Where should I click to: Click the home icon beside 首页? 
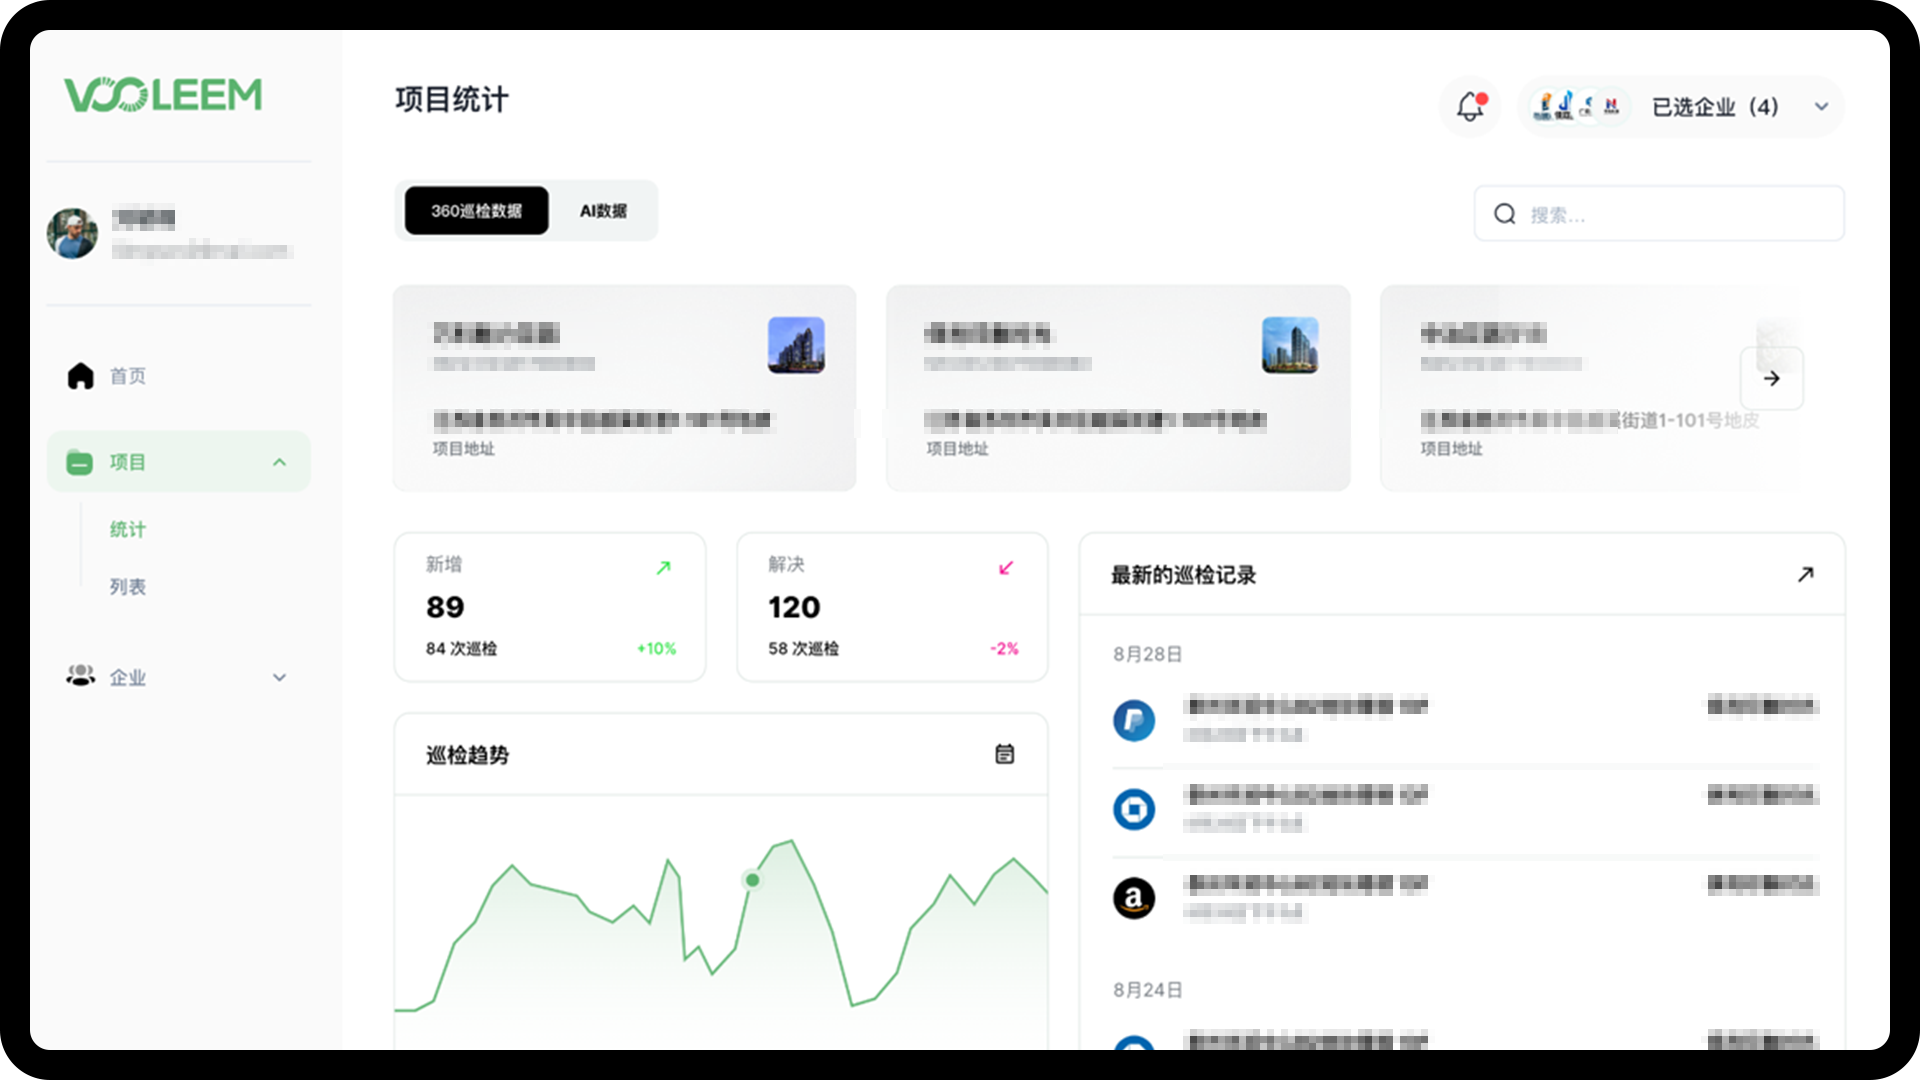point(80,376)
